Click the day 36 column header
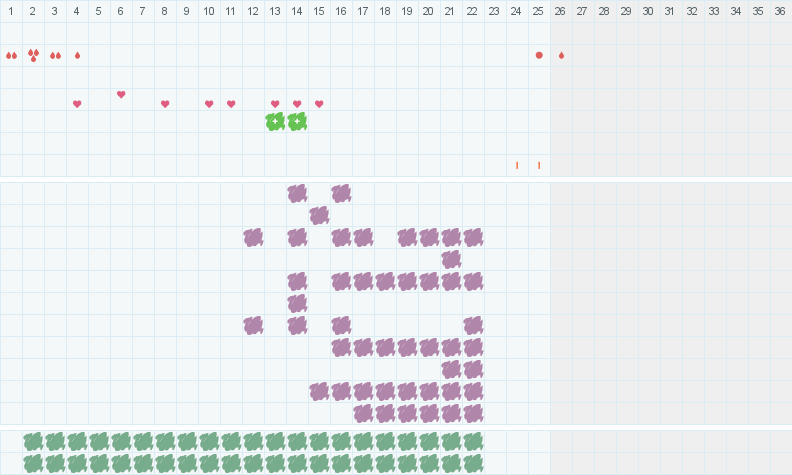792x475 pixels. click(780, 11)
